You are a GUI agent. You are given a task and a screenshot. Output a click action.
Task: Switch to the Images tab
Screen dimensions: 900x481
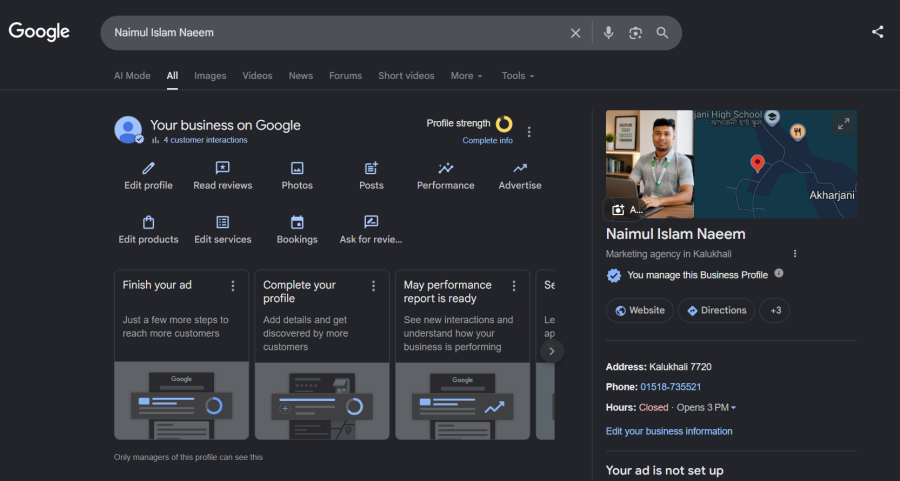210,76
